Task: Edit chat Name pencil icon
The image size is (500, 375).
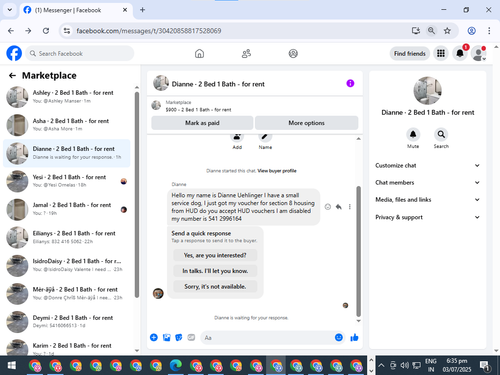Action: click(265, 136)
